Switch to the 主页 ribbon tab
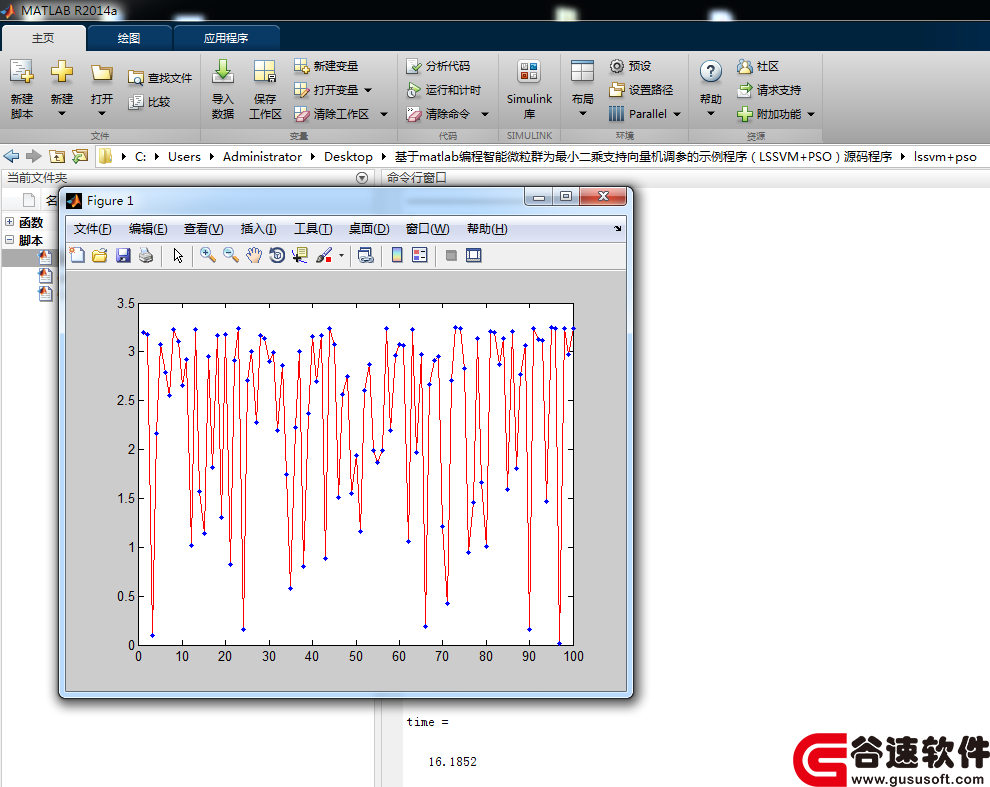Image resolution: width=990 pixels, height=787 pixels. [43, 38]
